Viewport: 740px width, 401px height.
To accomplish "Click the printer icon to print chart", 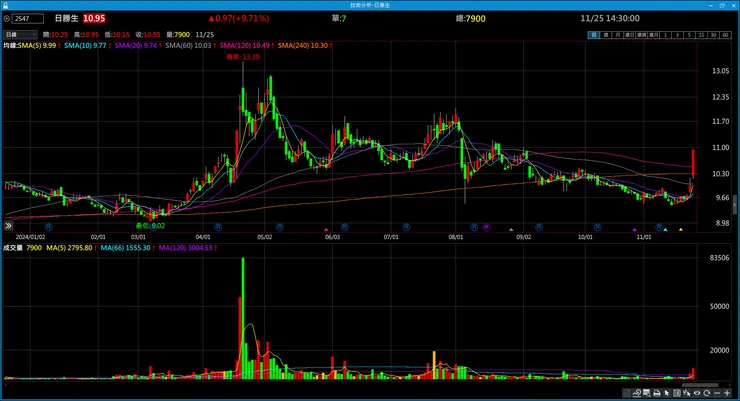I will click(657, 393).
